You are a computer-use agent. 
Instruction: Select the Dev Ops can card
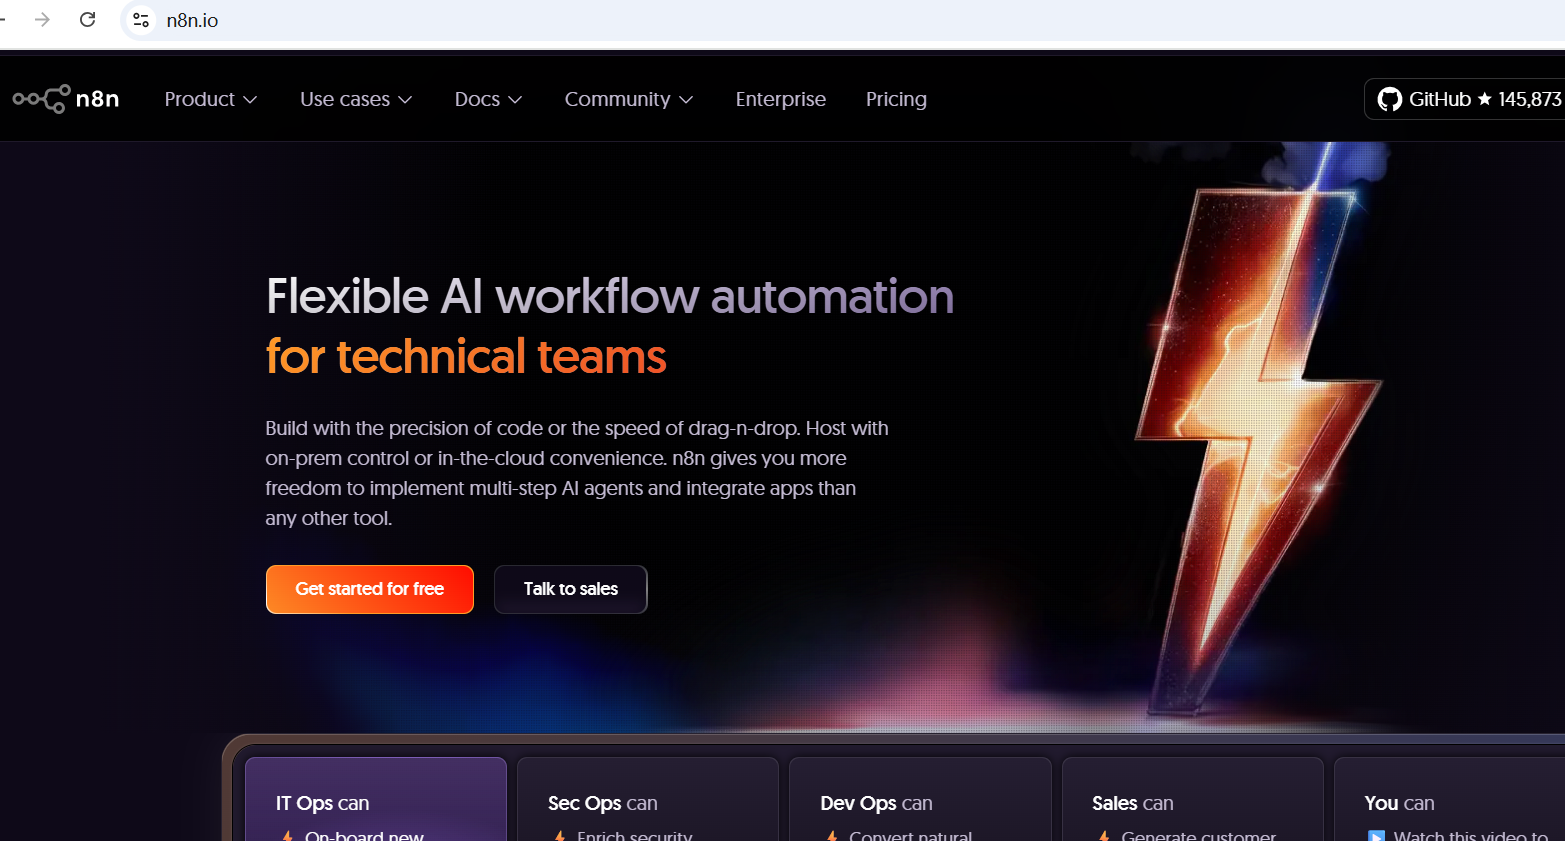point(919,802)
